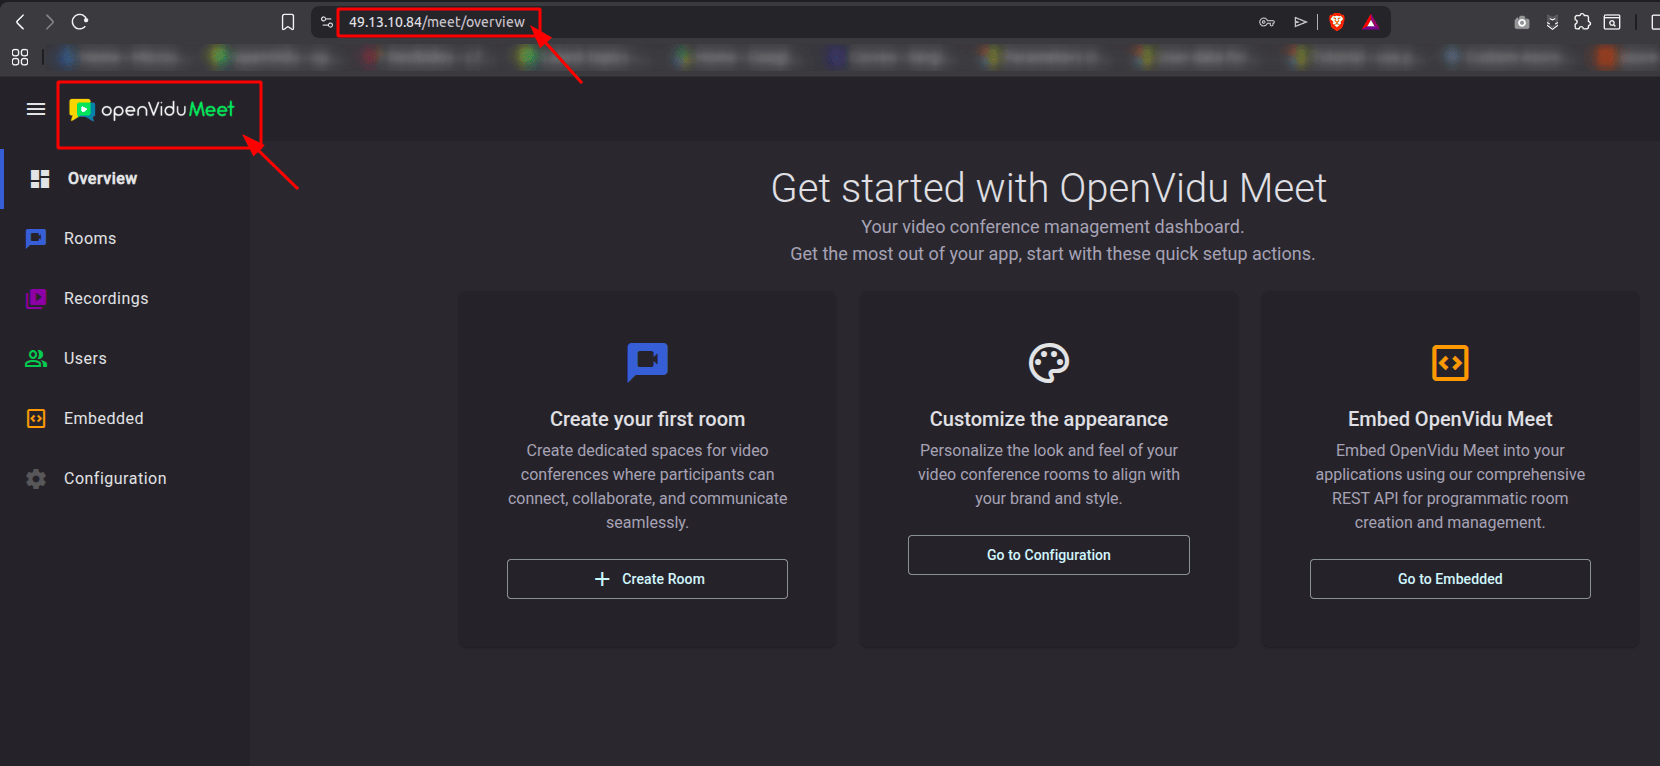The height and width of the screenshot is (766, 1660).
Task: Click the 'Create dedicated spaces for video' description text
Action: 647,487
